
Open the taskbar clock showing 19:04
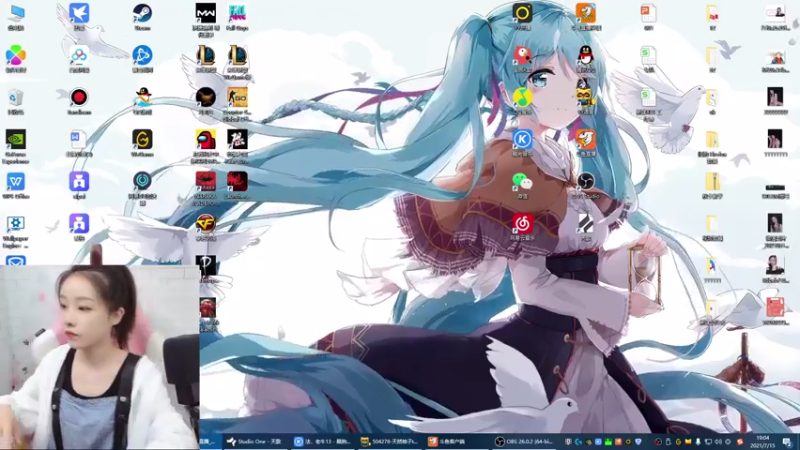tap(762, 441)
